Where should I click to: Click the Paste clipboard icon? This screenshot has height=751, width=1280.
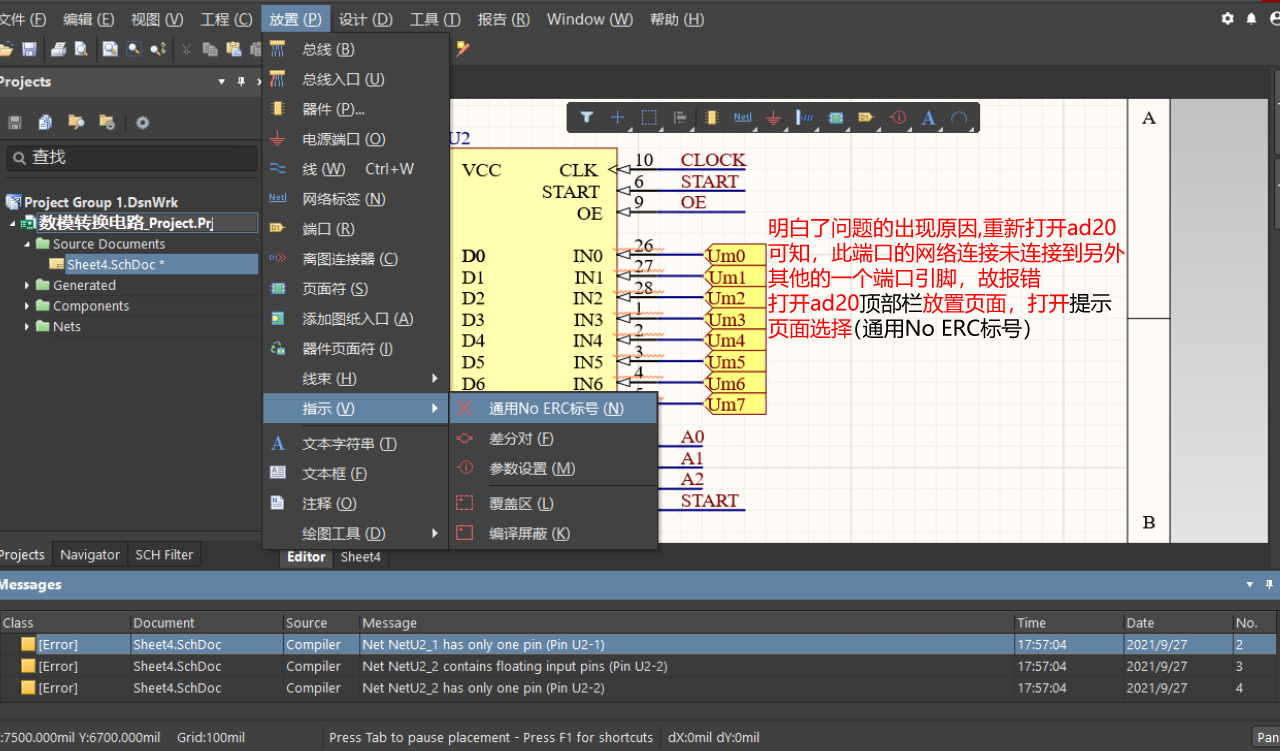[x=234, y=49]
